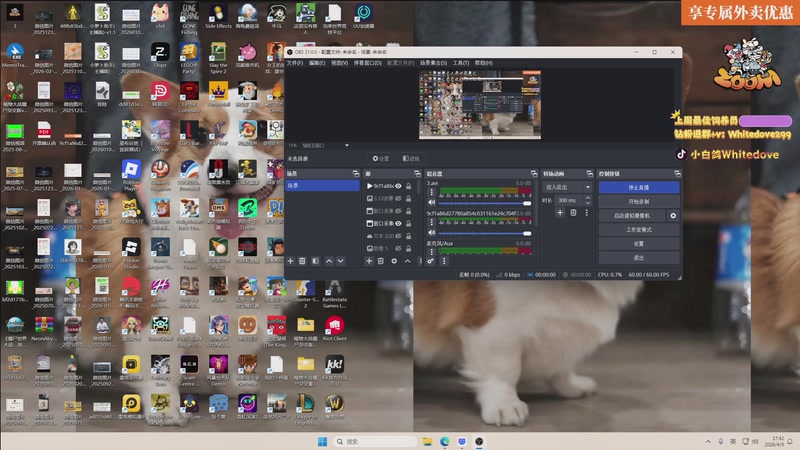Move source up arrow in 源 dock toolbar

tap(408, 261)
